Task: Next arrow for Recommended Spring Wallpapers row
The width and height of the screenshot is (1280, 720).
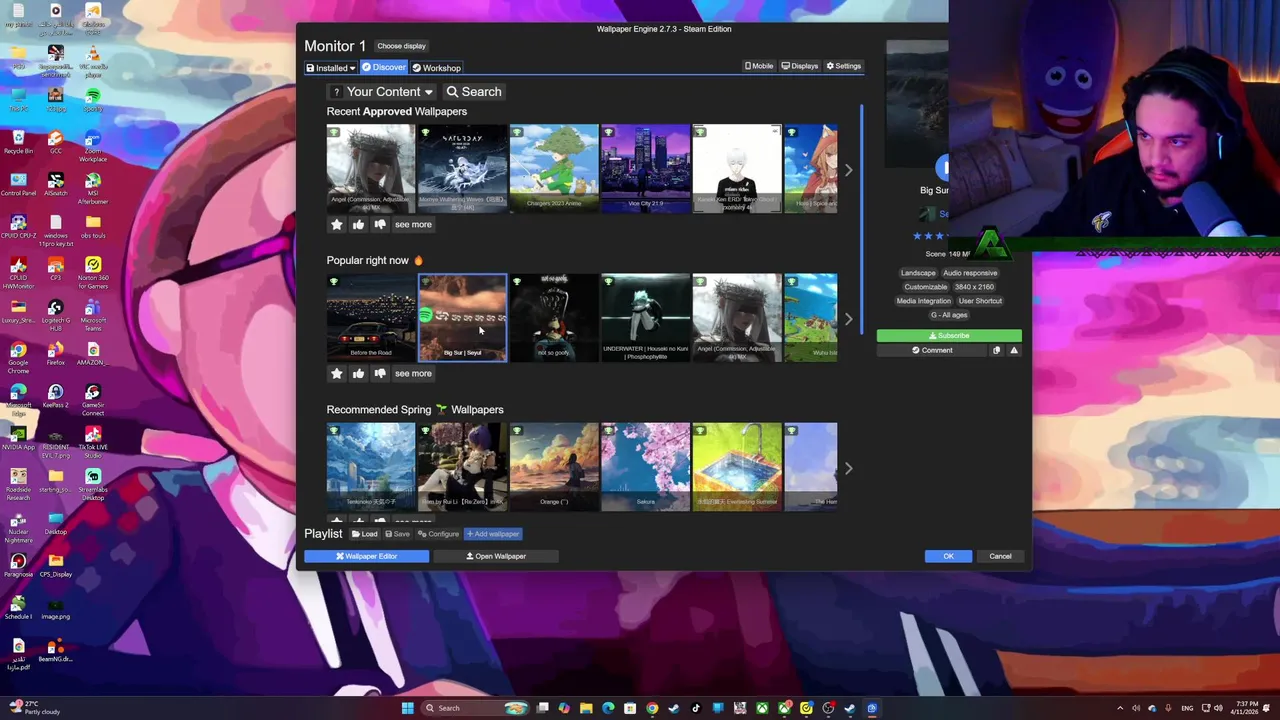Action: click(x=848, y=468)
